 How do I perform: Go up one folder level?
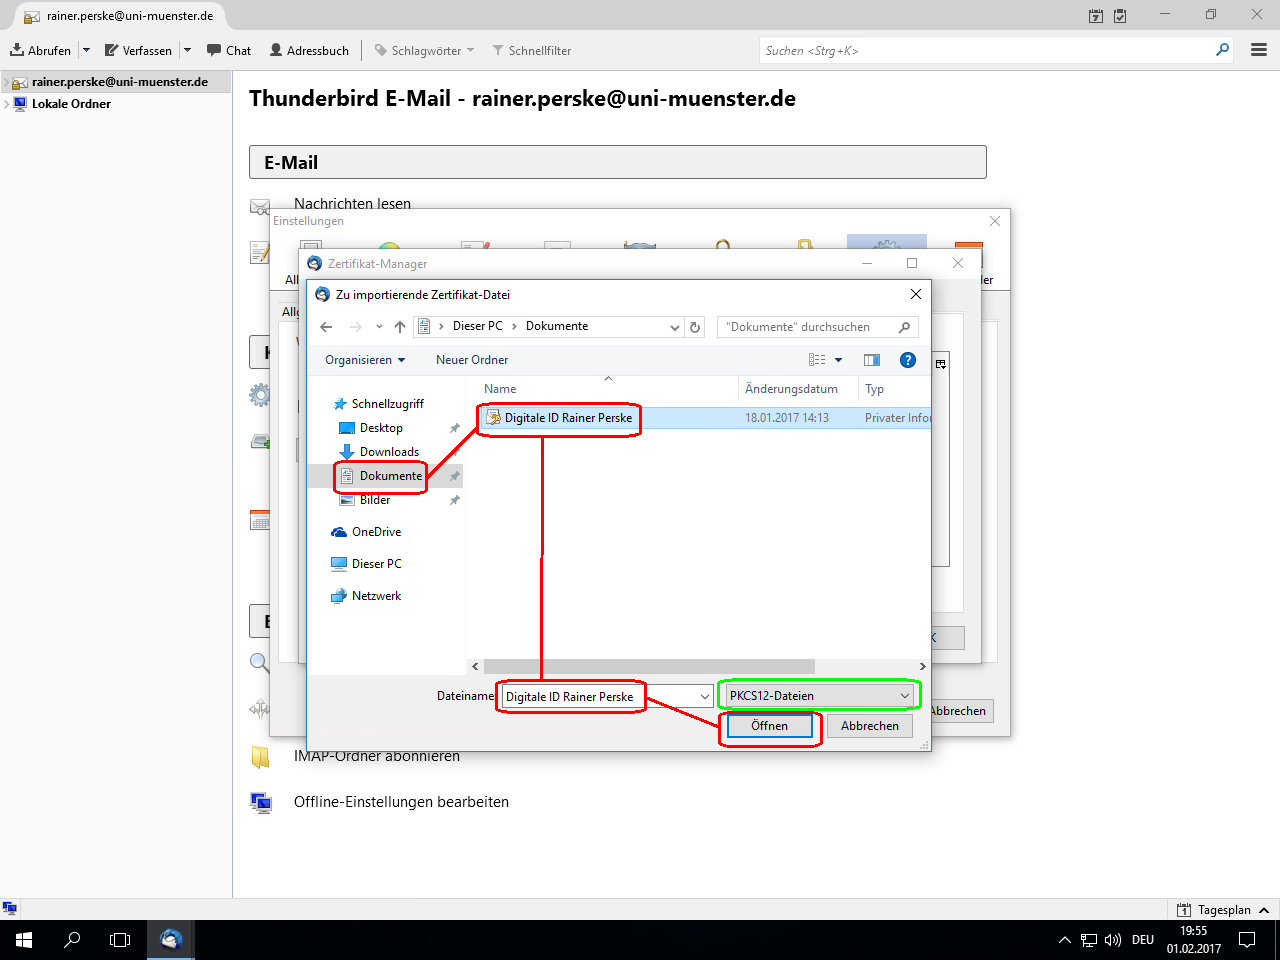[400, 327]
